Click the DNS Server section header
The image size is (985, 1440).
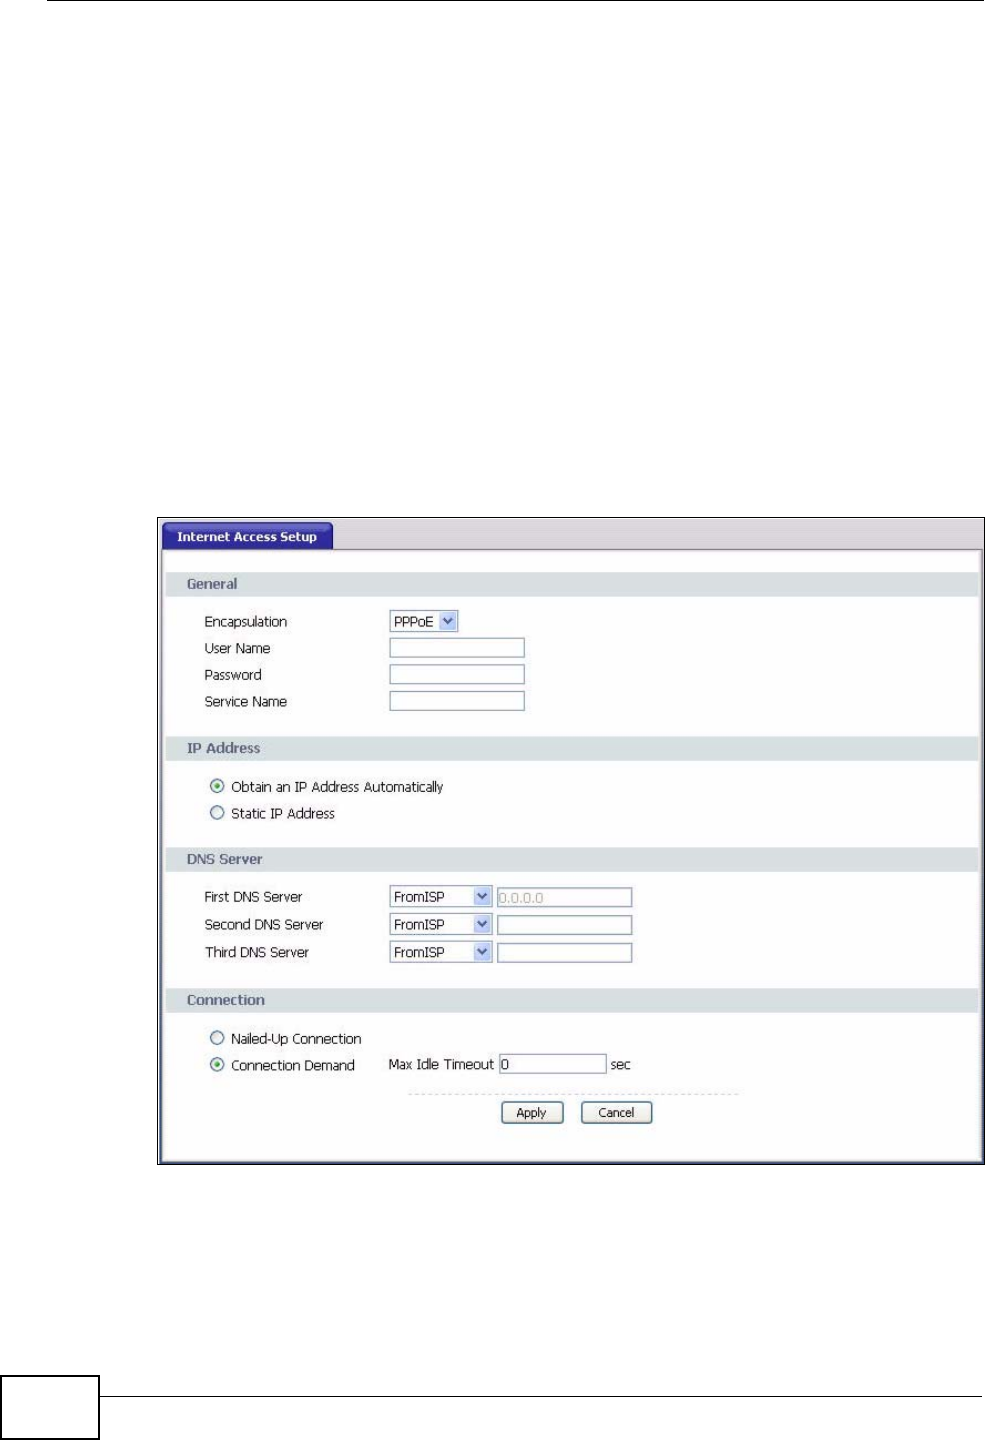pyautogui.click(x=572, y=859)
